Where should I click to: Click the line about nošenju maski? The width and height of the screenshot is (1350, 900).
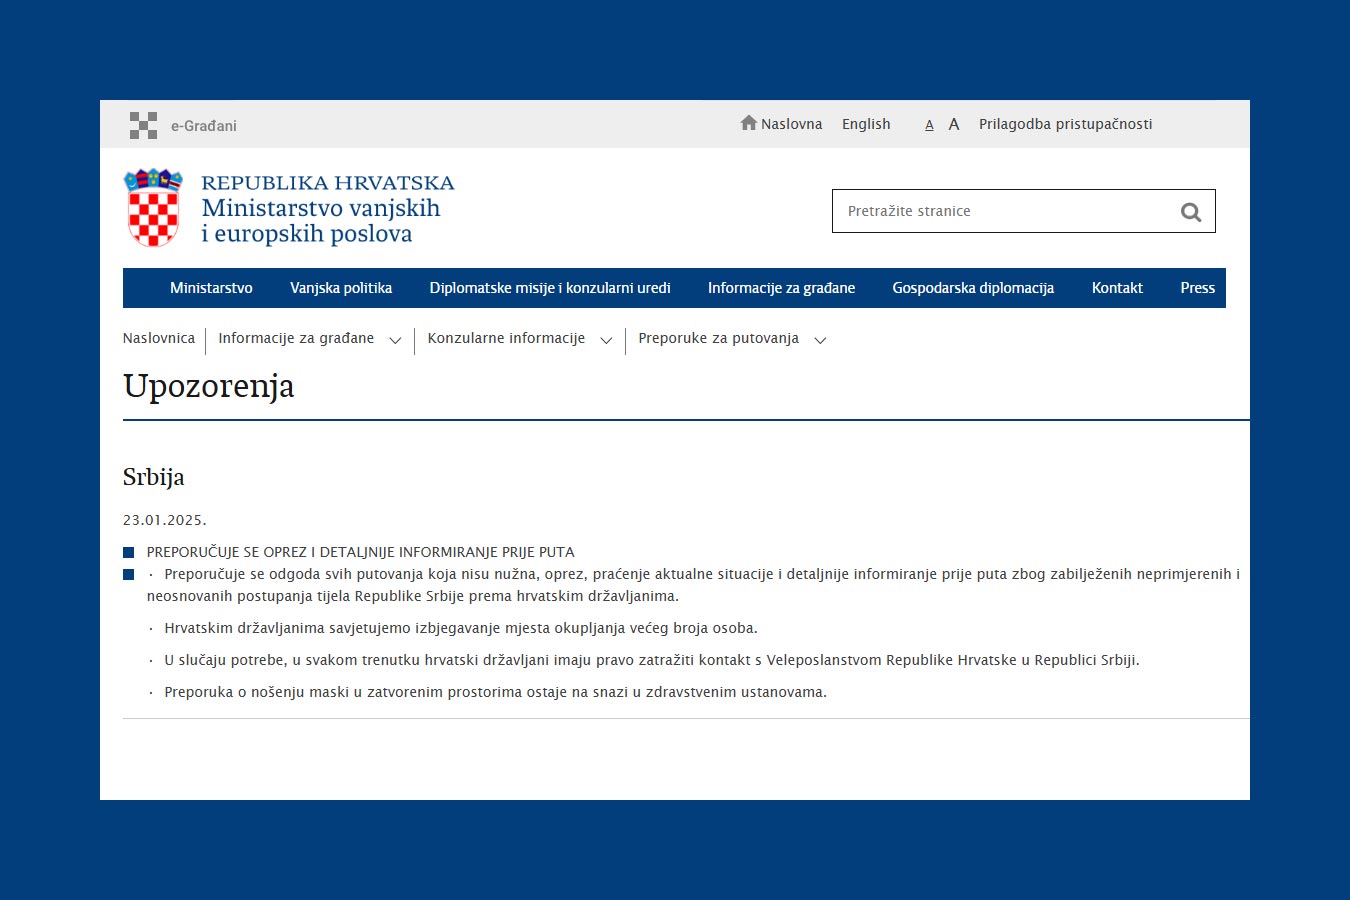coord(496,692)
